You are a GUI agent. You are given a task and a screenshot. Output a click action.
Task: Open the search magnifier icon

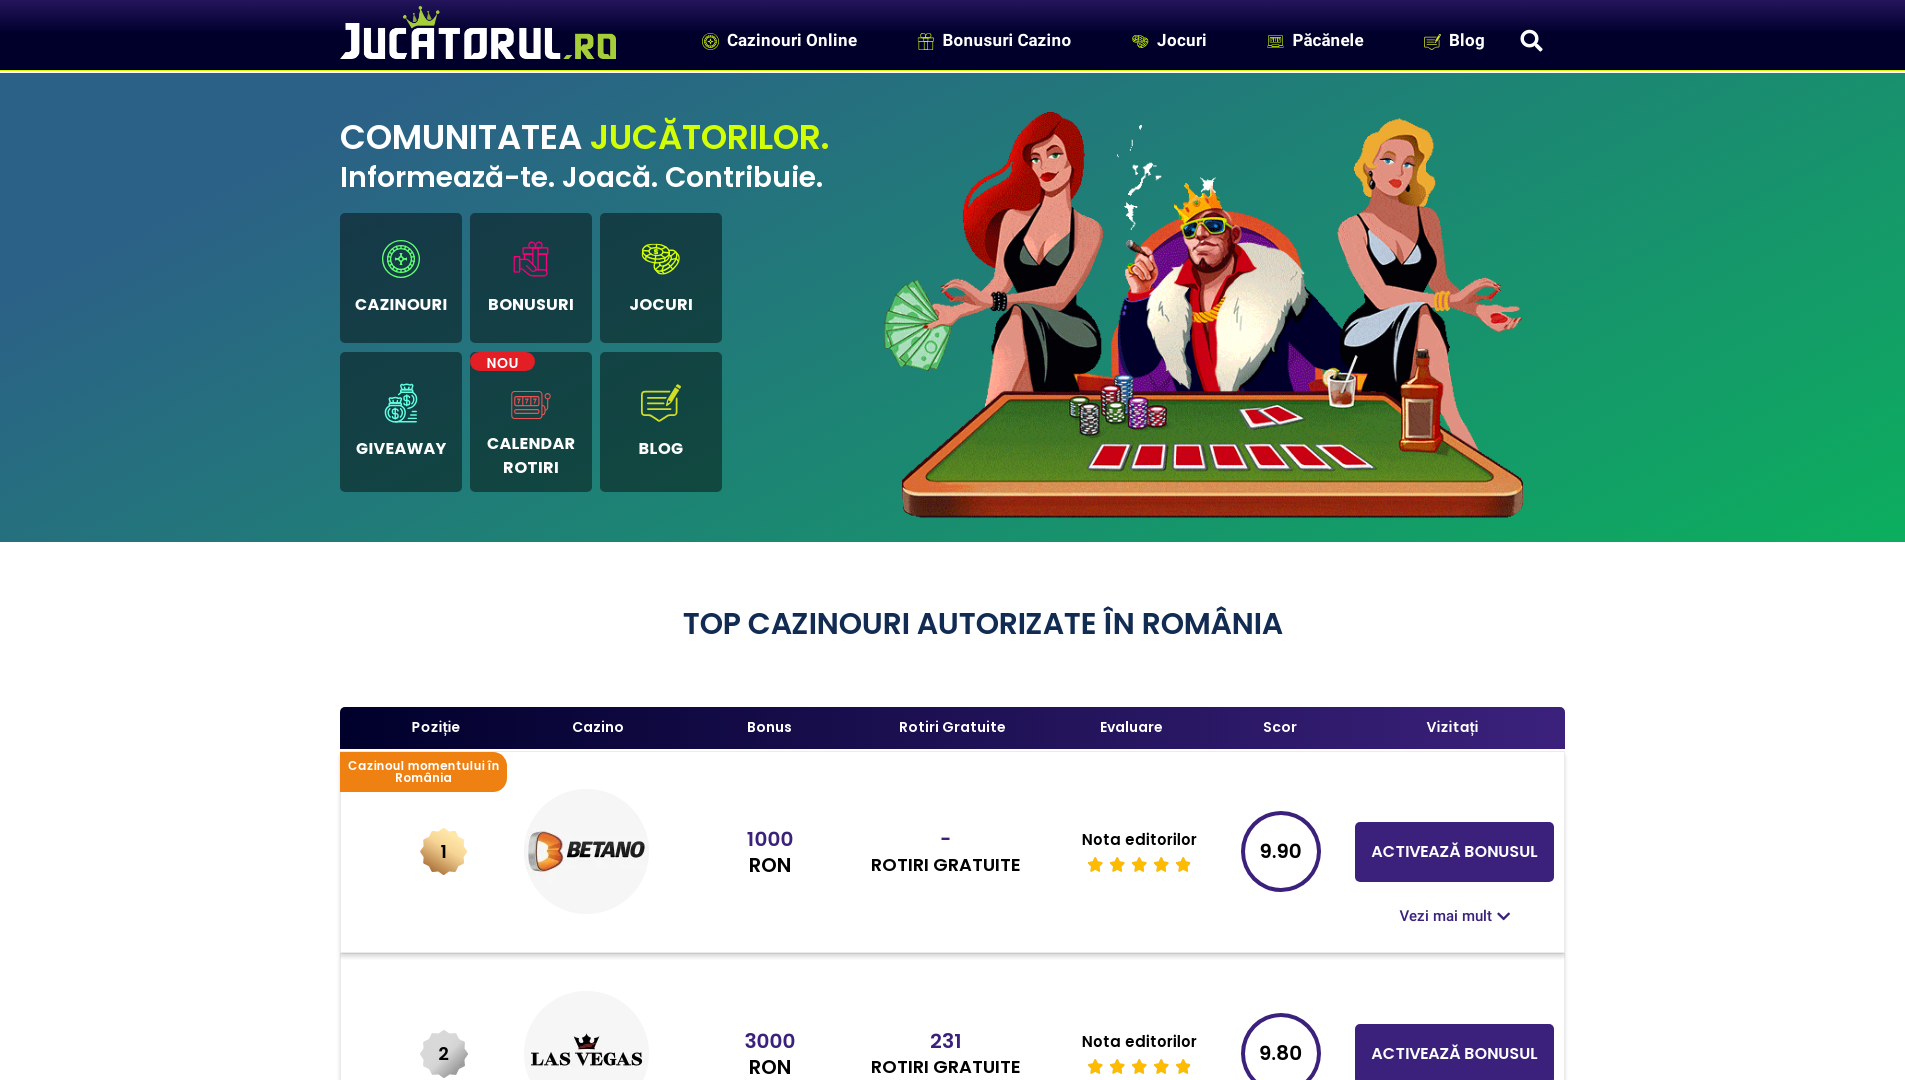(1531, 41)
